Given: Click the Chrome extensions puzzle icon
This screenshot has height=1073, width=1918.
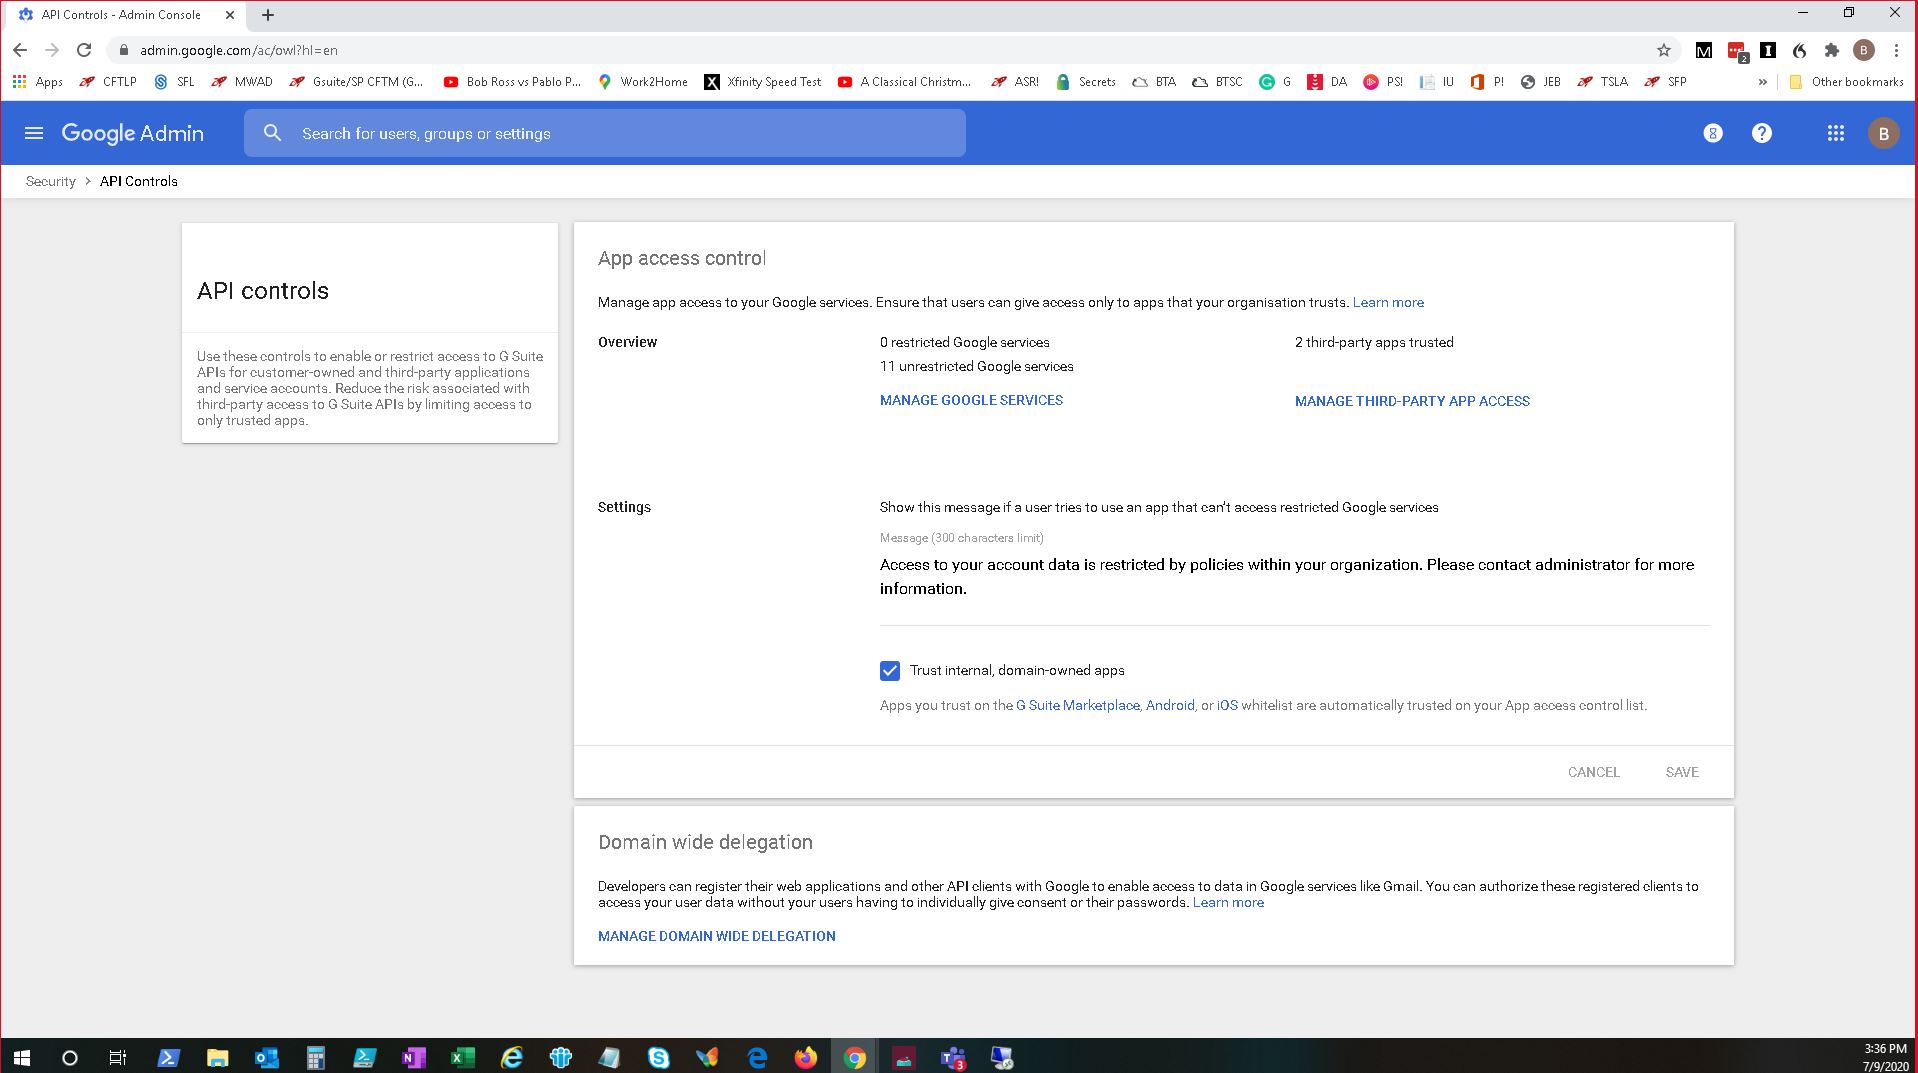Looking at the screenshot, I should point(1832,49).
